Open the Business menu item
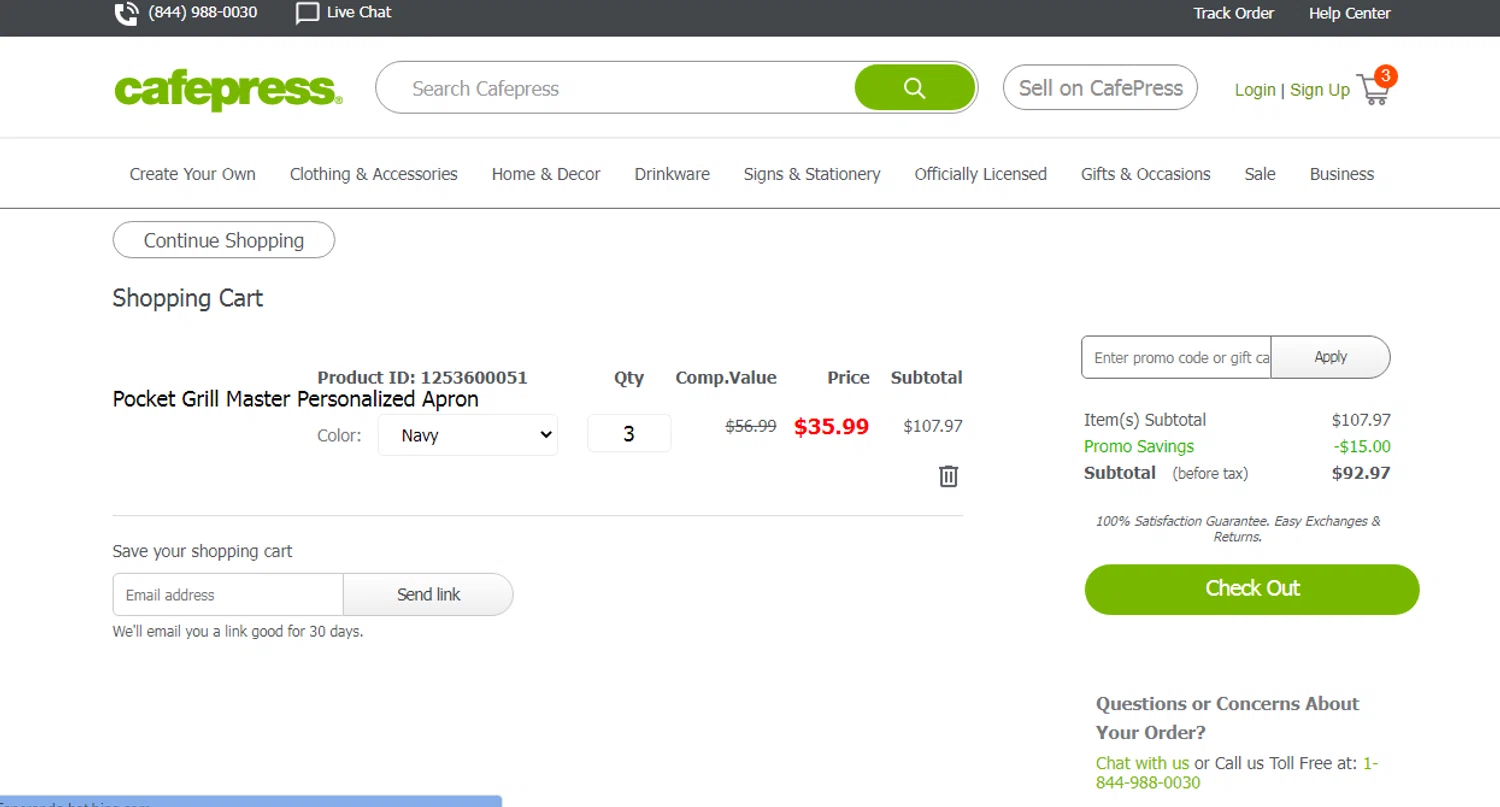 1342,174
